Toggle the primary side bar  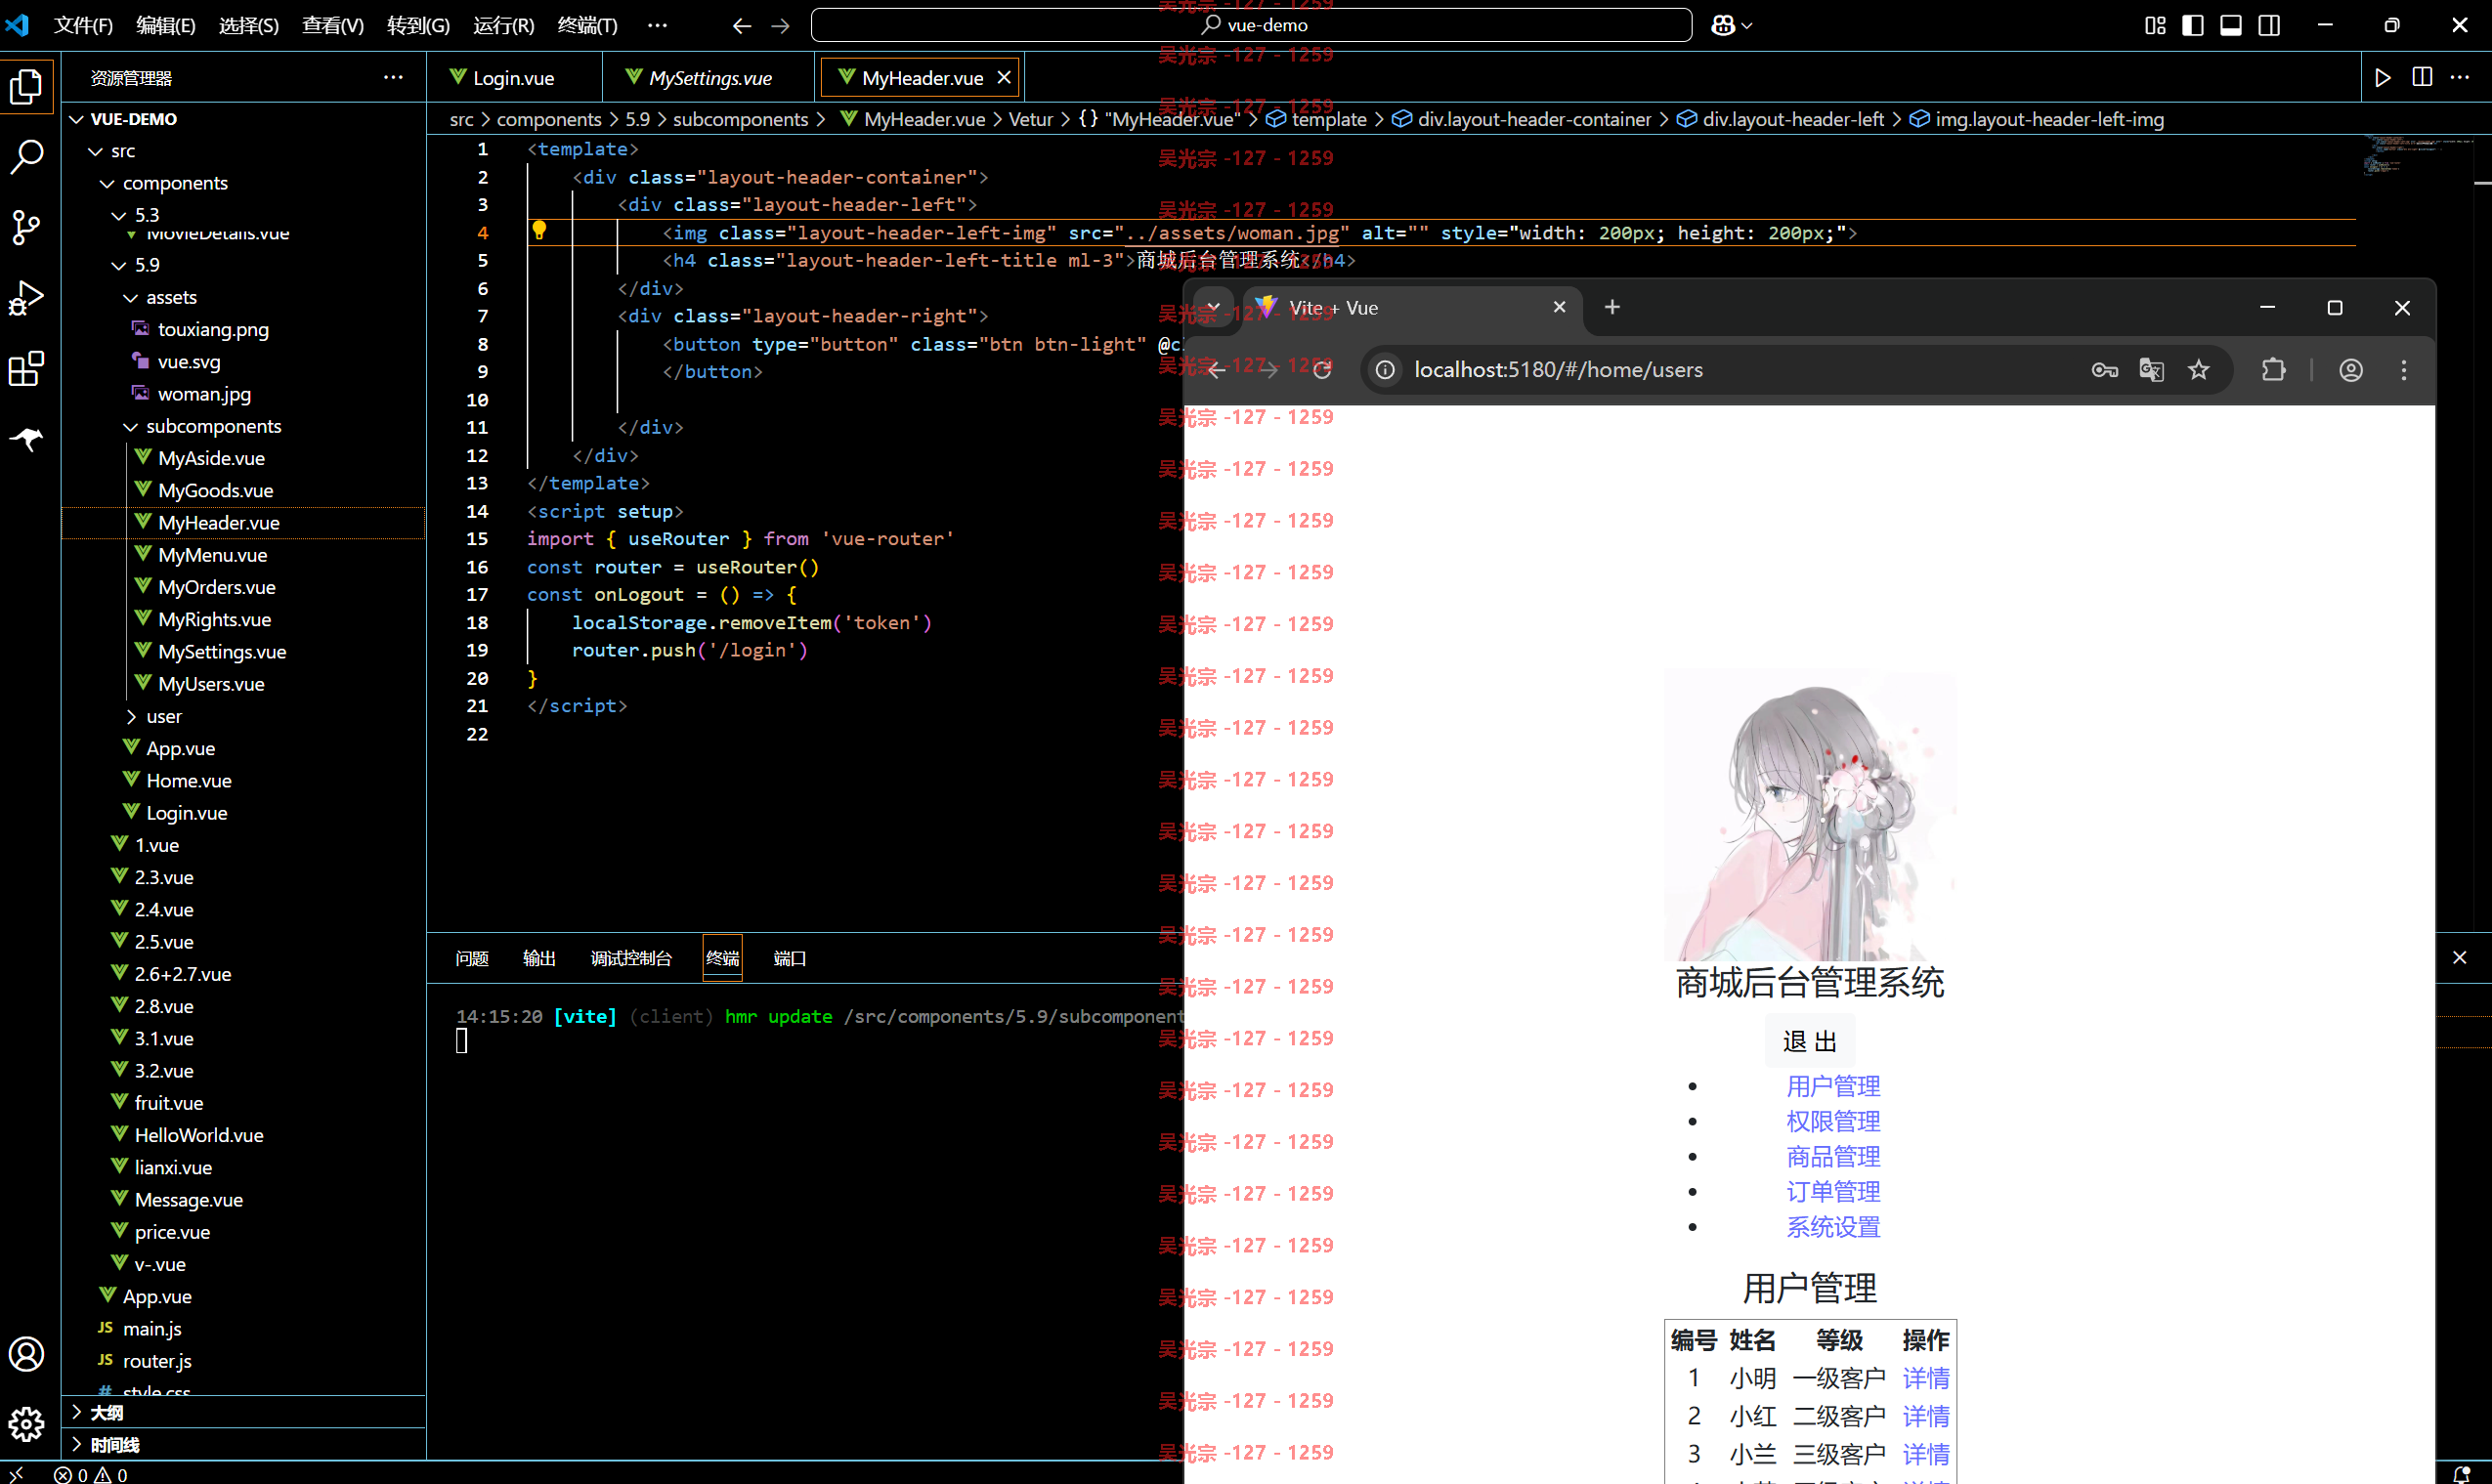2193,25
